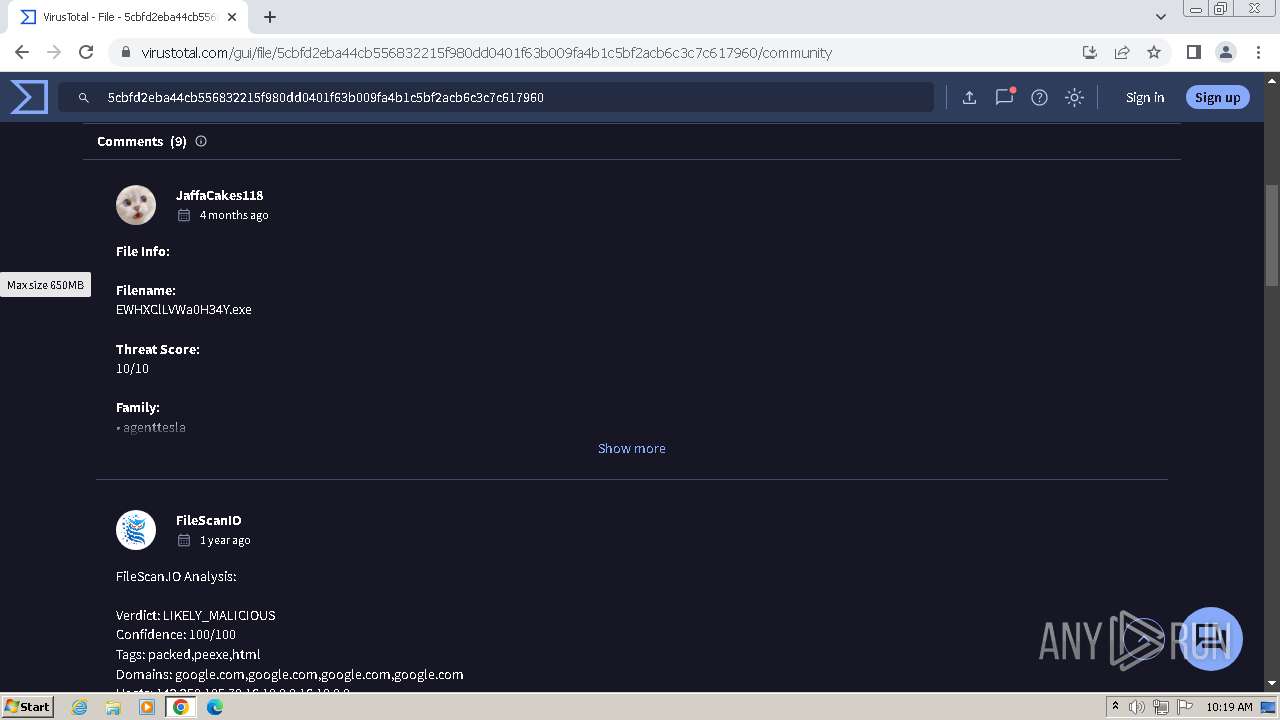Viewport: 1280px width, 720px height.
Task: Select the VirusTotal File tab
Action: [129, 17]
